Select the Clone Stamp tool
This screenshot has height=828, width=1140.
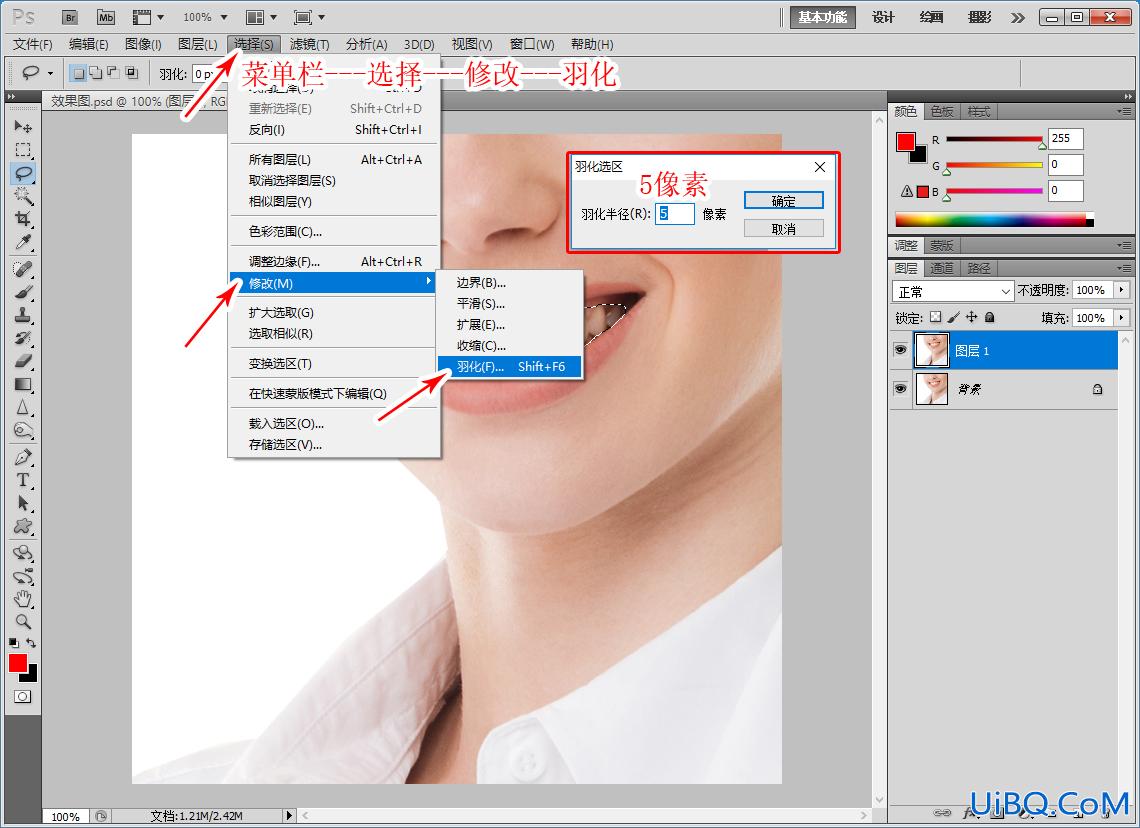(x=23, y=315)
